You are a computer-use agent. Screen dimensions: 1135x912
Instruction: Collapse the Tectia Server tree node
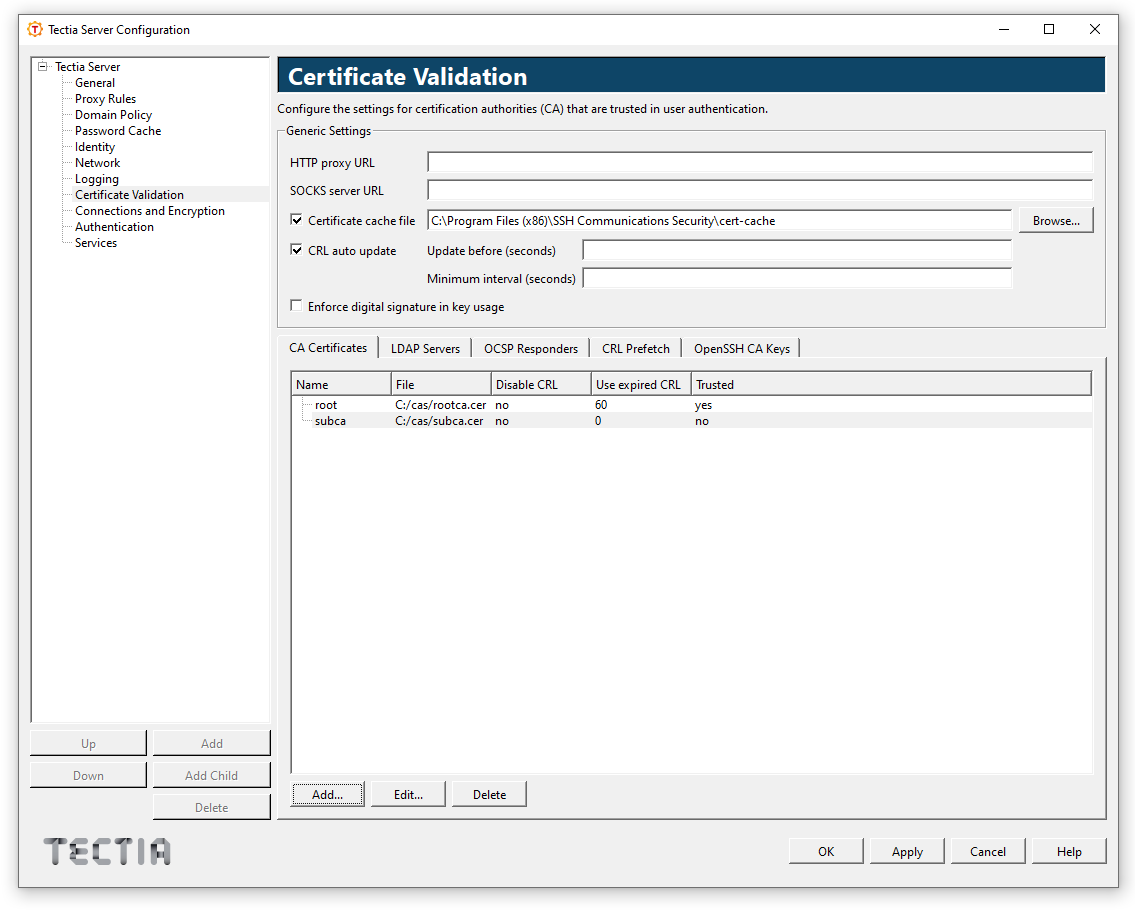(x=43, y=66)
